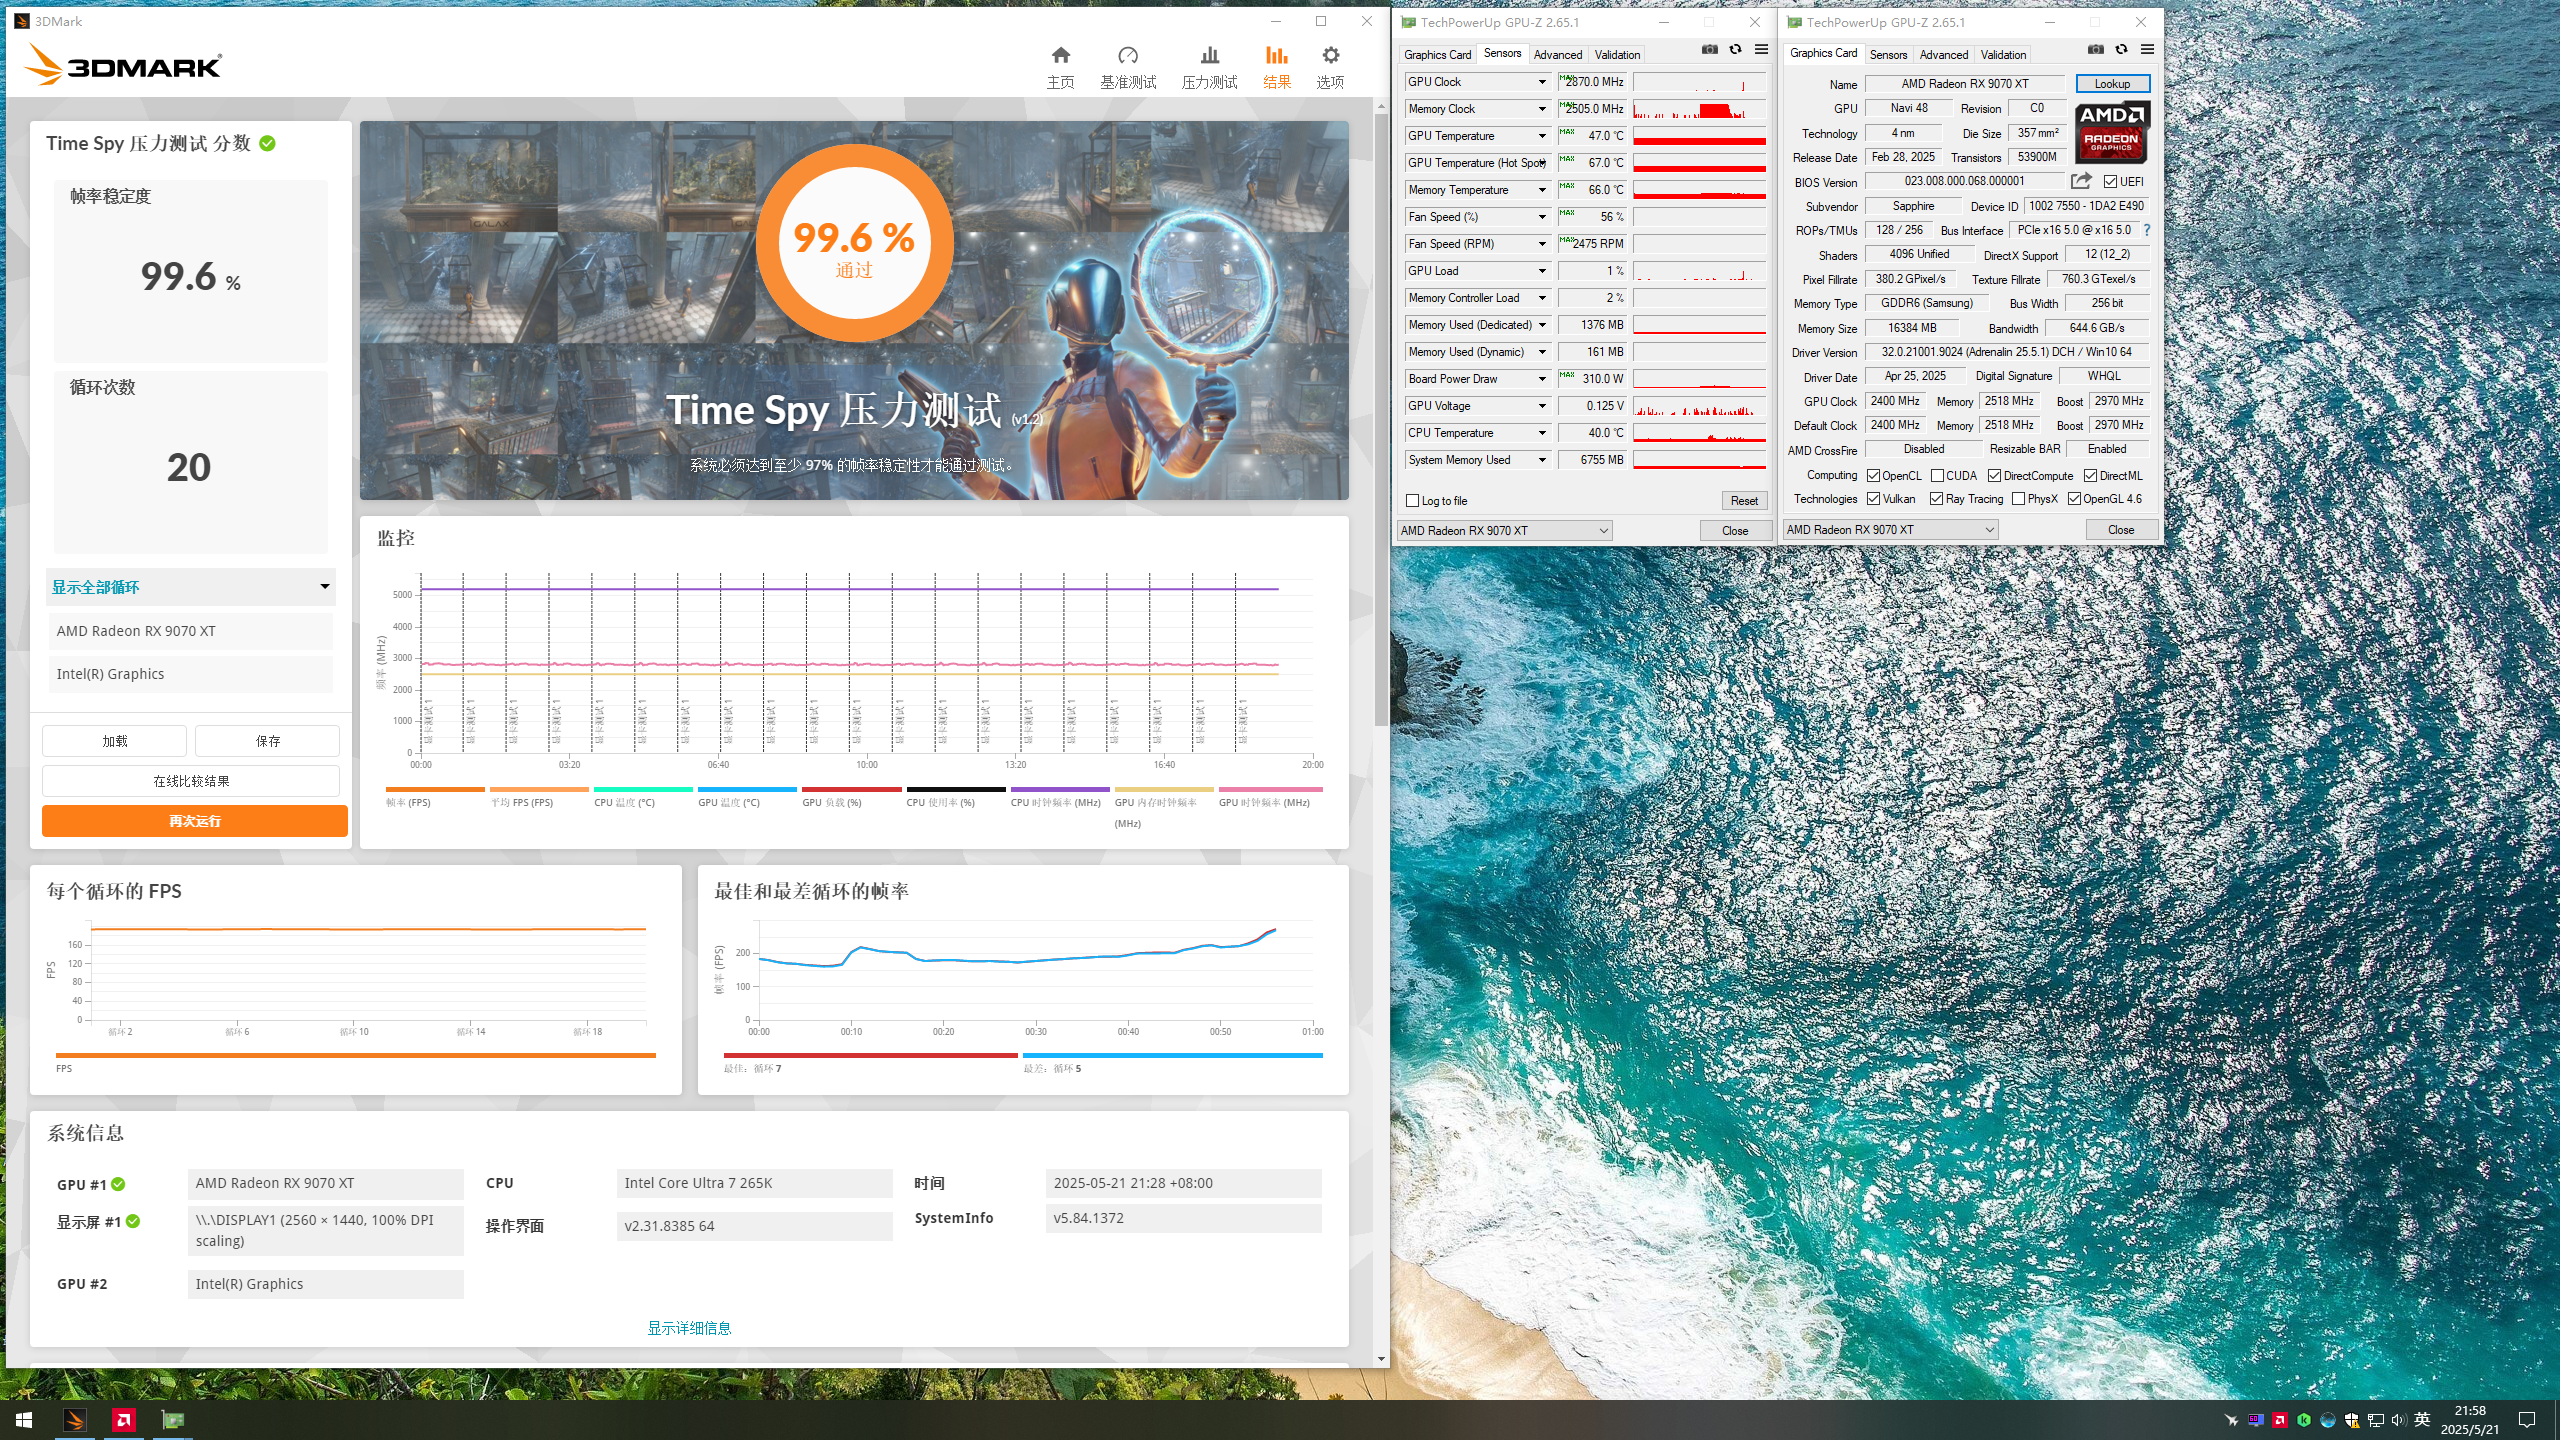Open the 显示全部循环 loop dropdown

(x=191, y=587)
